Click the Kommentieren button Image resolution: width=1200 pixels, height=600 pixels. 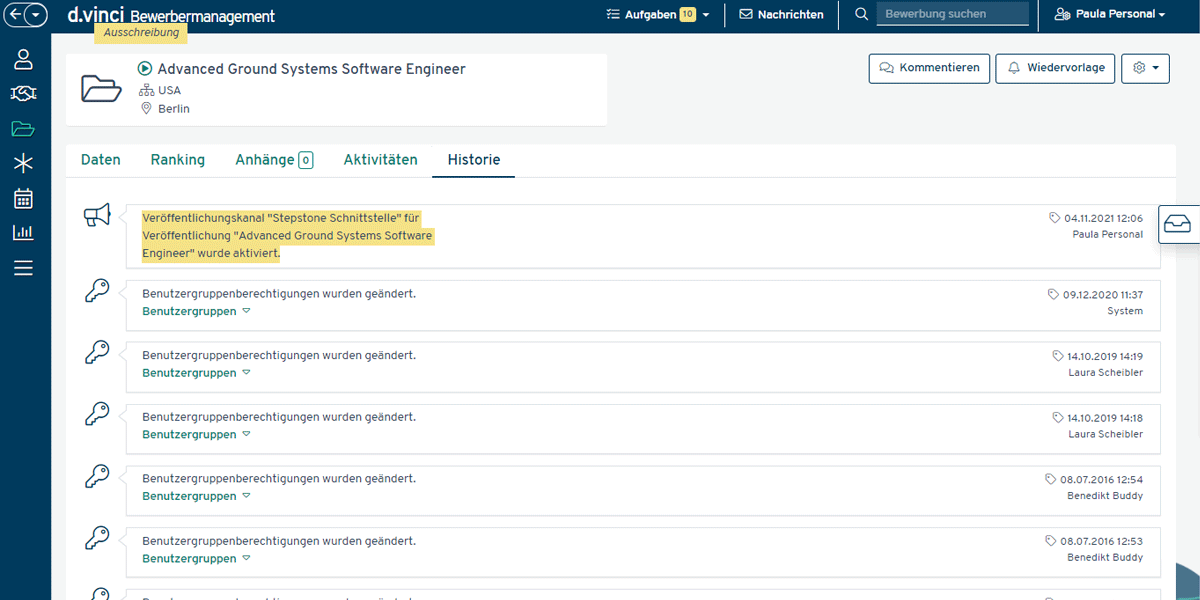(x=929, y=68)
